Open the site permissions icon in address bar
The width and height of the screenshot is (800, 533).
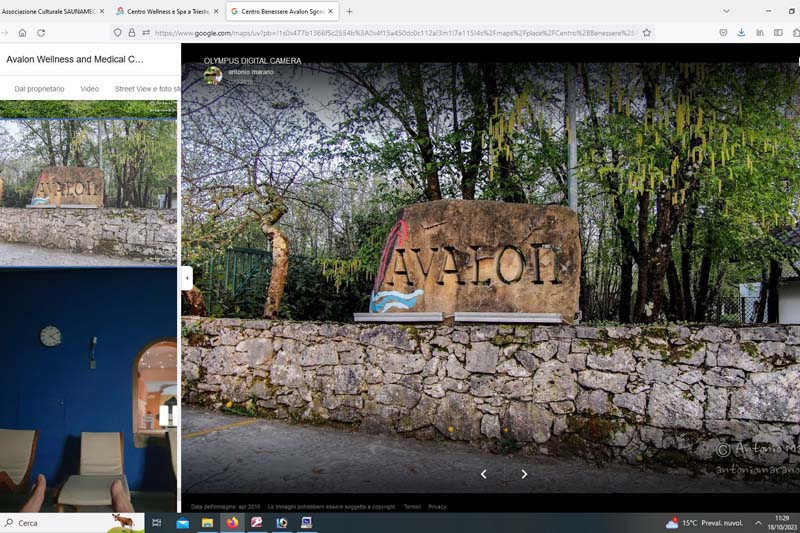point(146,33)
